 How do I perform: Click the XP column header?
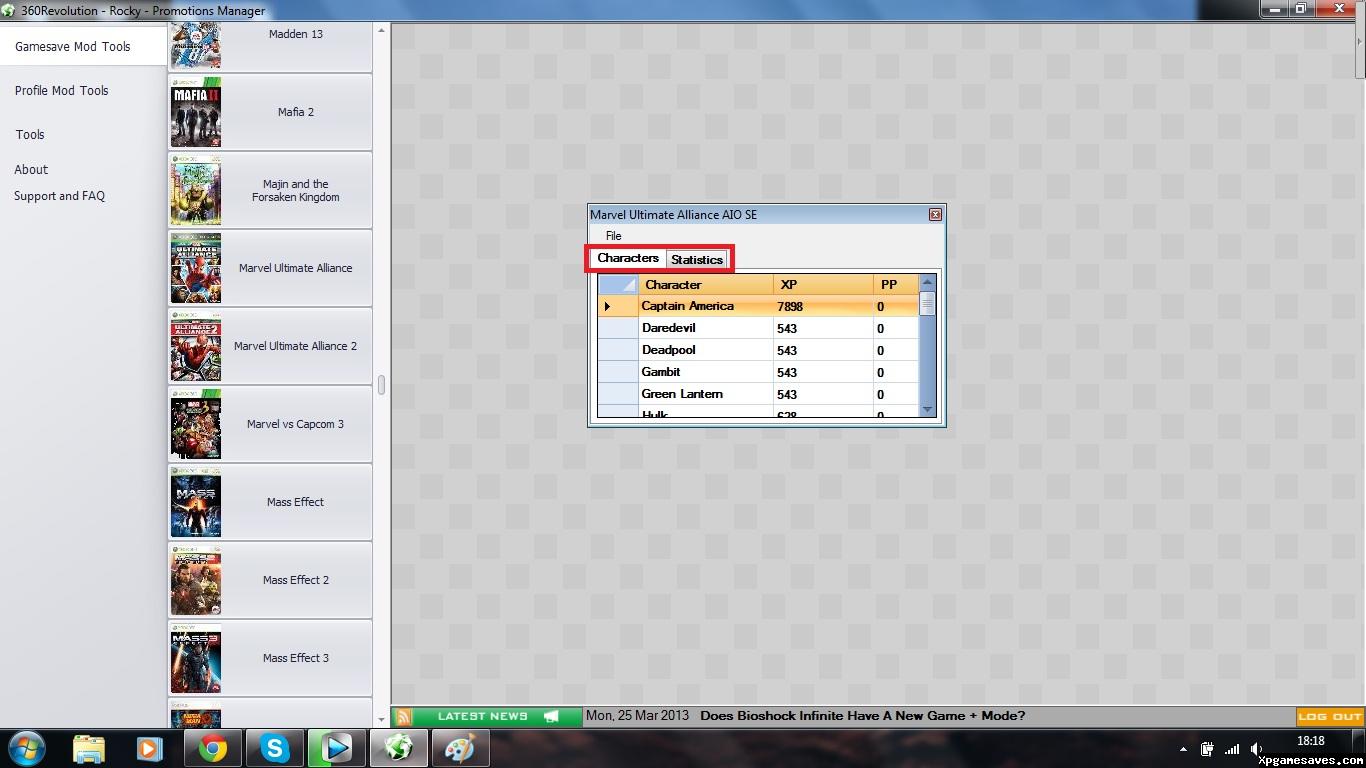pyautogui.click(x=789, y=285)
